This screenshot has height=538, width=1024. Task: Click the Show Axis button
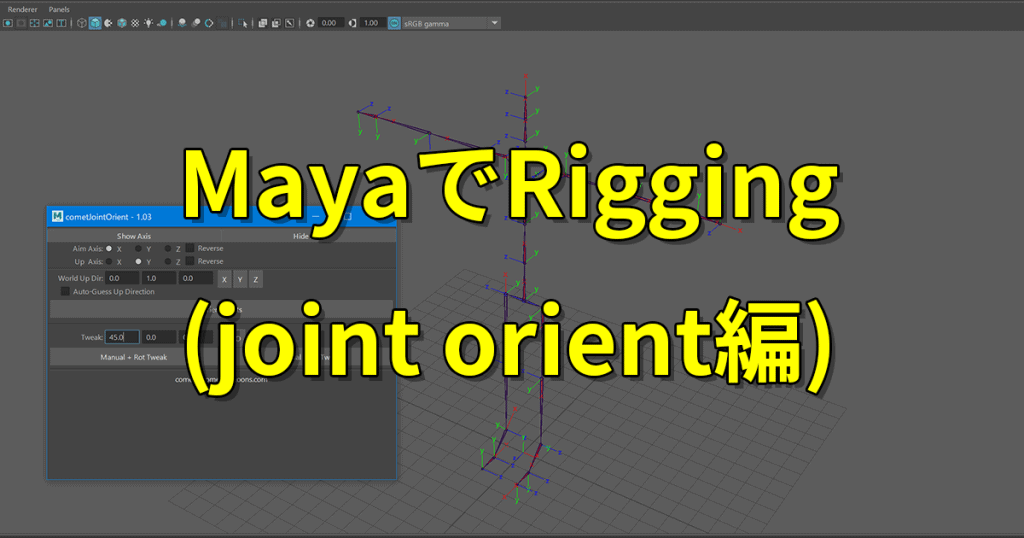134,236
